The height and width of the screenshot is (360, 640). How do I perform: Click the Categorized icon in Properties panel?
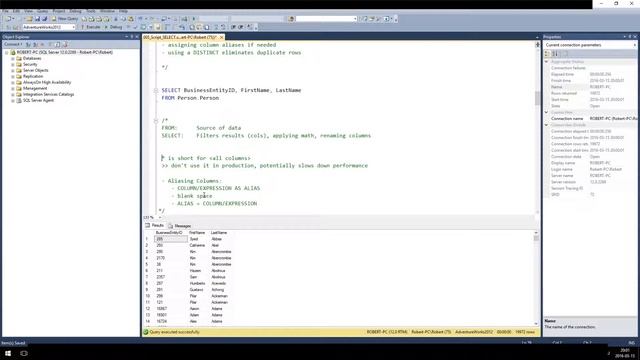548,53
